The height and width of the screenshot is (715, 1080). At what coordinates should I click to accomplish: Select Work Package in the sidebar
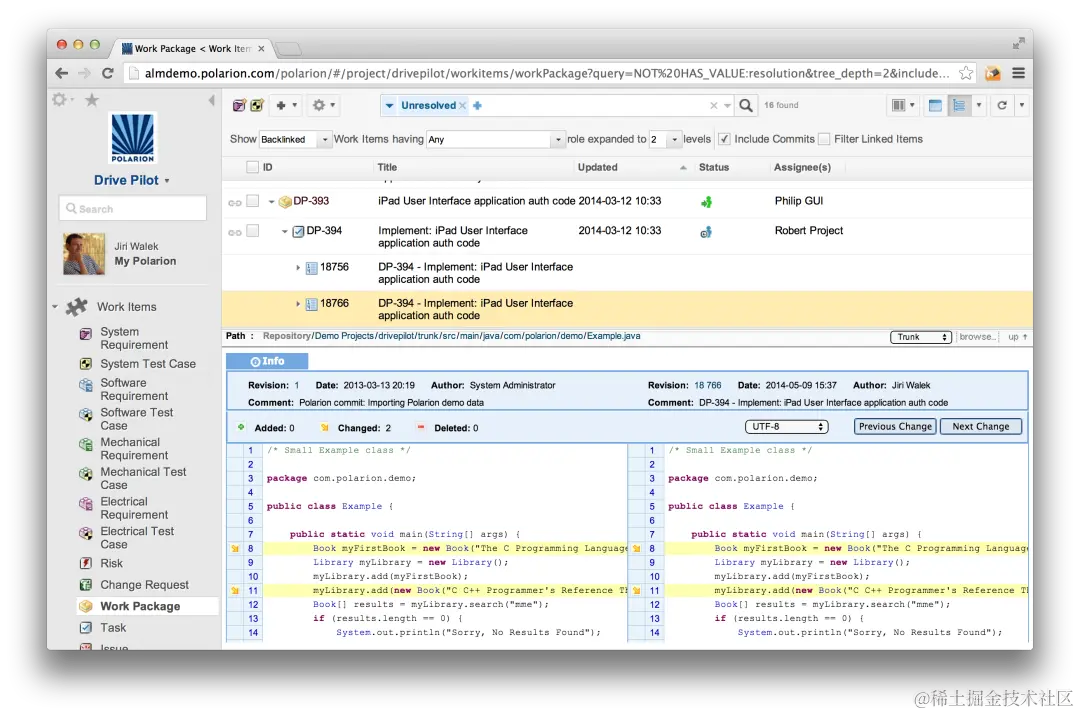click(140, 606)
